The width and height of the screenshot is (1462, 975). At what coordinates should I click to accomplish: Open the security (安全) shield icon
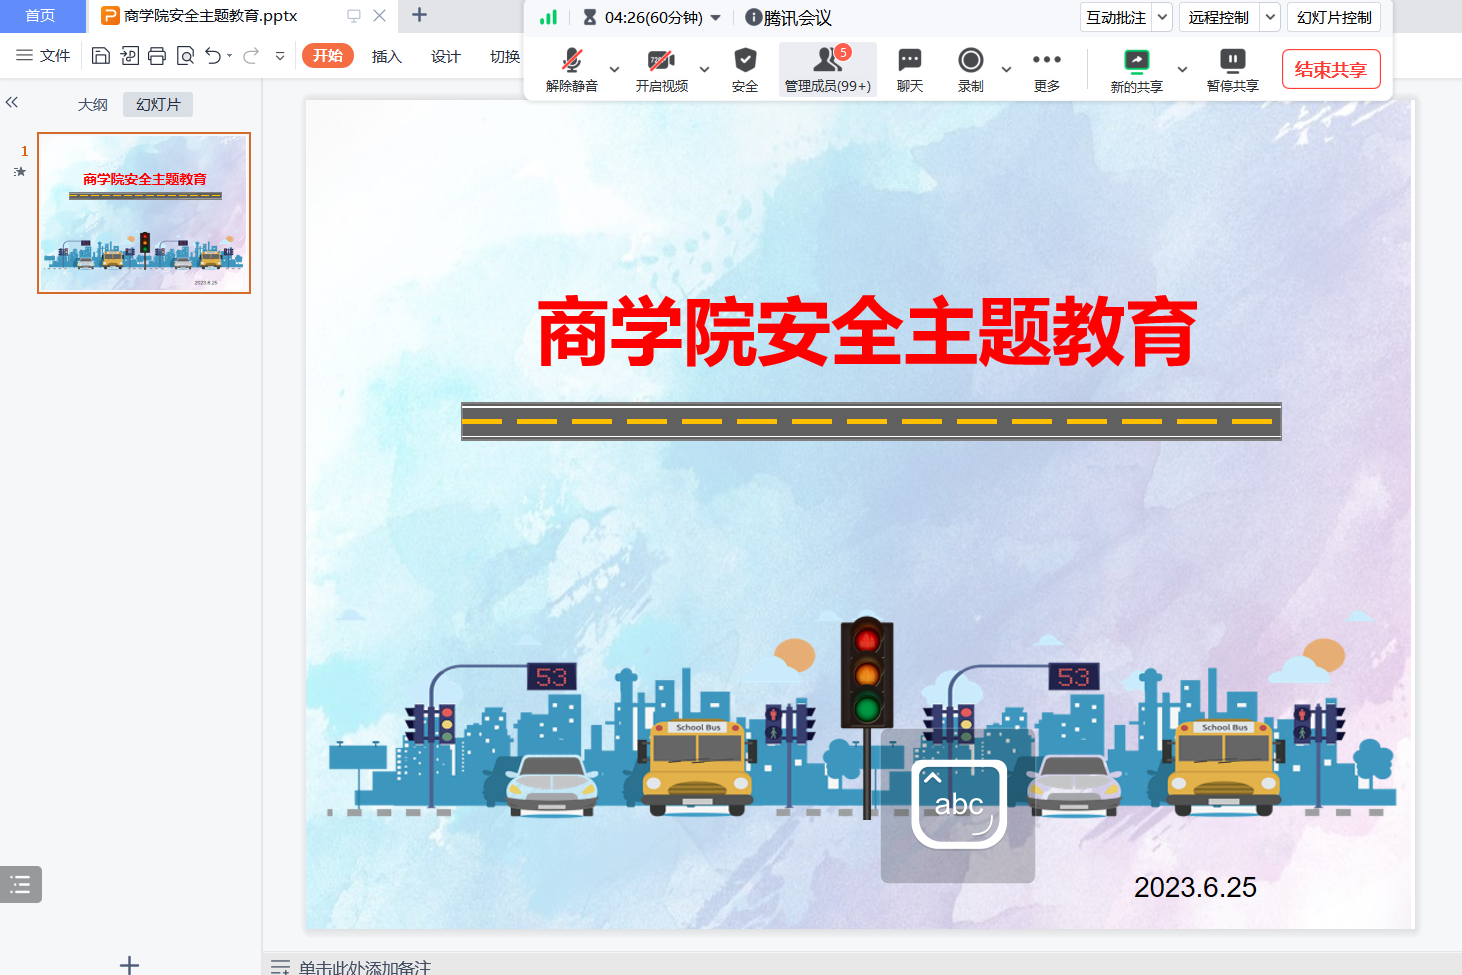[x=744, y=69]
